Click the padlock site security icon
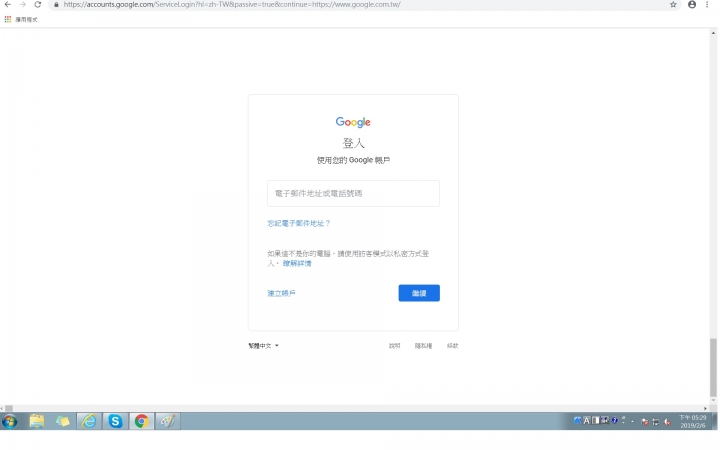This screenshot has height=450, width=720. coord(56,5)
